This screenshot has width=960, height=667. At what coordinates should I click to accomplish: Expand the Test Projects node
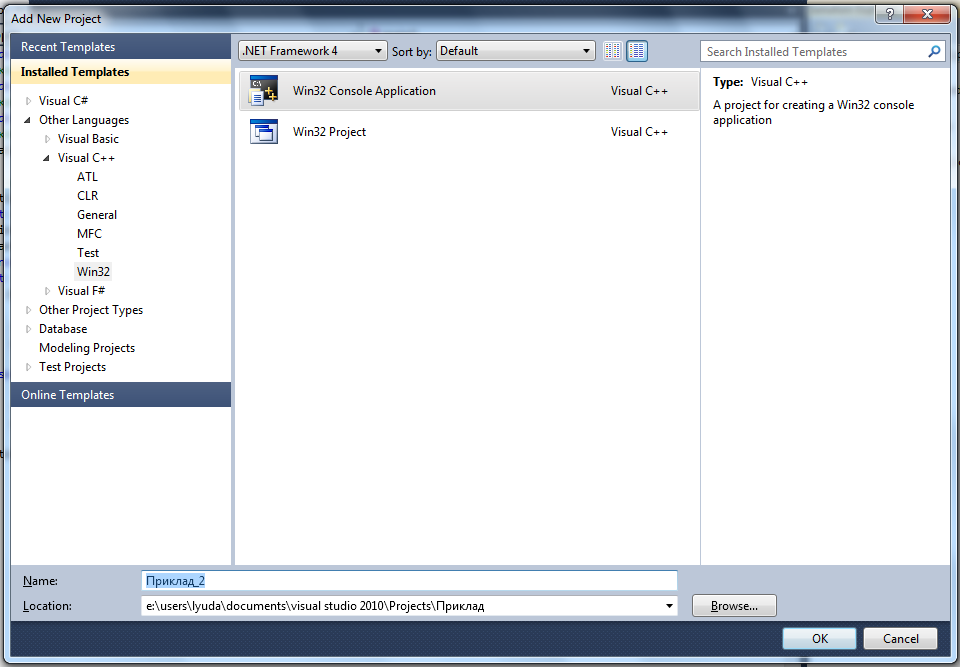click(28, 367)
